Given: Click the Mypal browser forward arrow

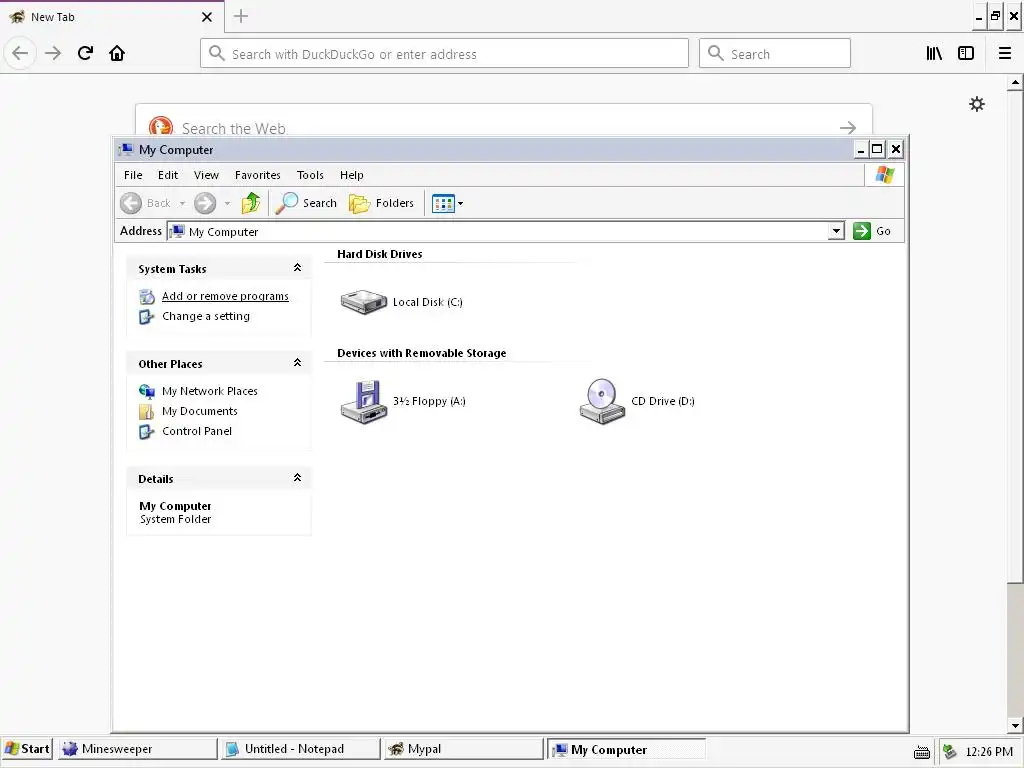Looking at the screenshot, I should (x=53, y=53).
